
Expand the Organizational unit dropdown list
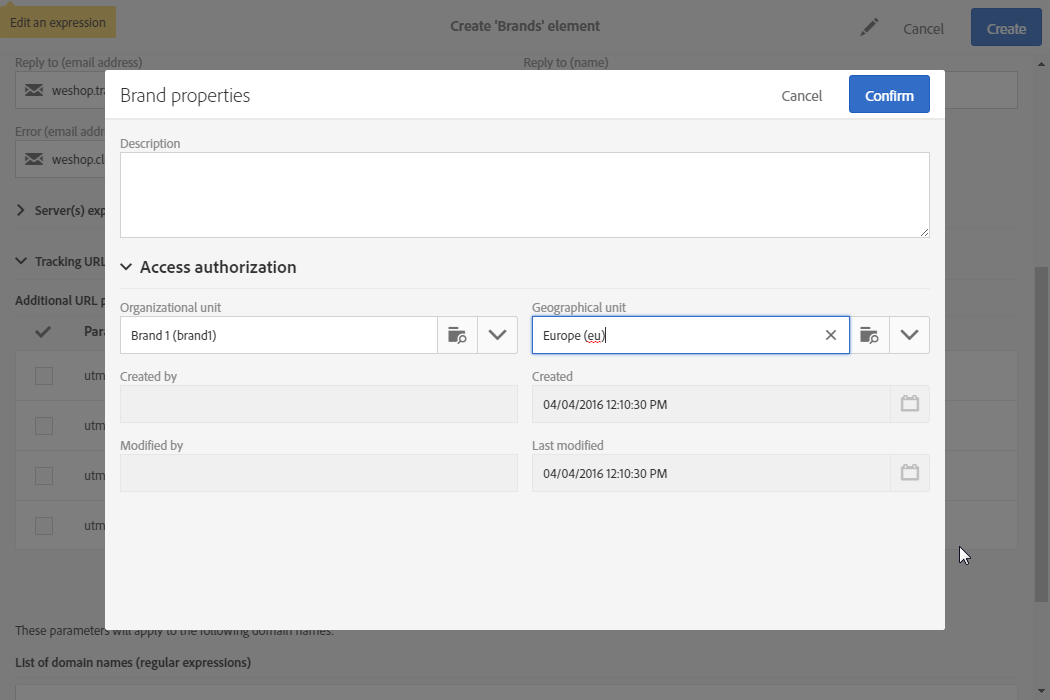coord(497,336)
